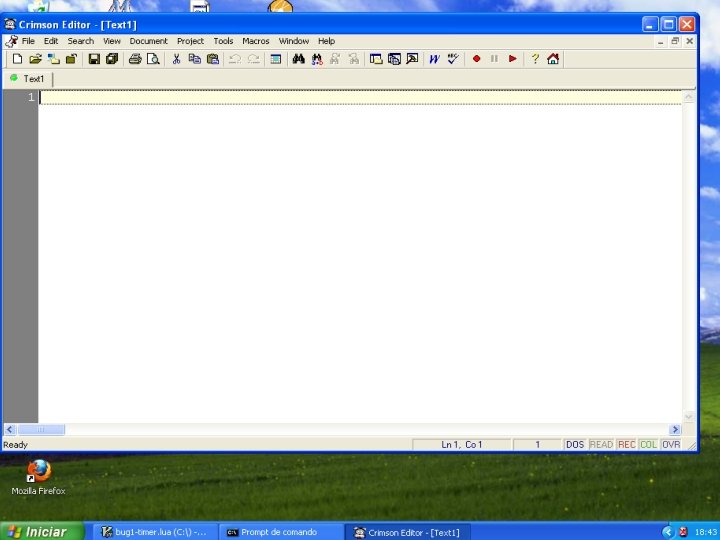Toggle word wrap with the W icon

tap(434, 59)
